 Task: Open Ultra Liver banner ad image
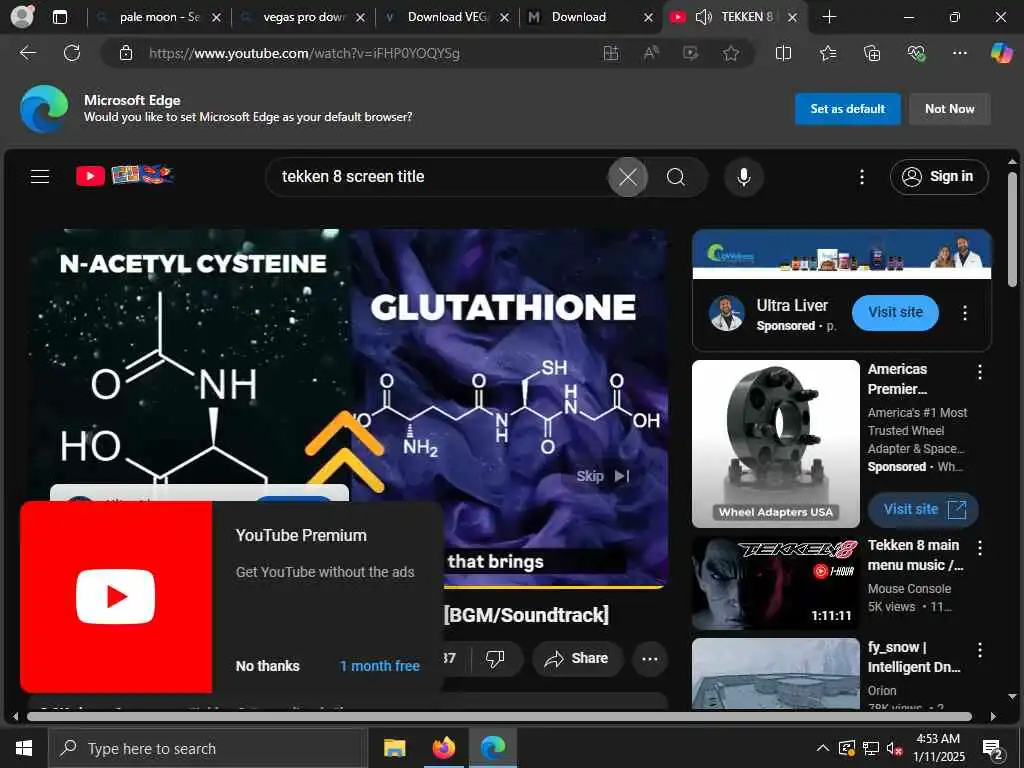(x=842, y=254)
